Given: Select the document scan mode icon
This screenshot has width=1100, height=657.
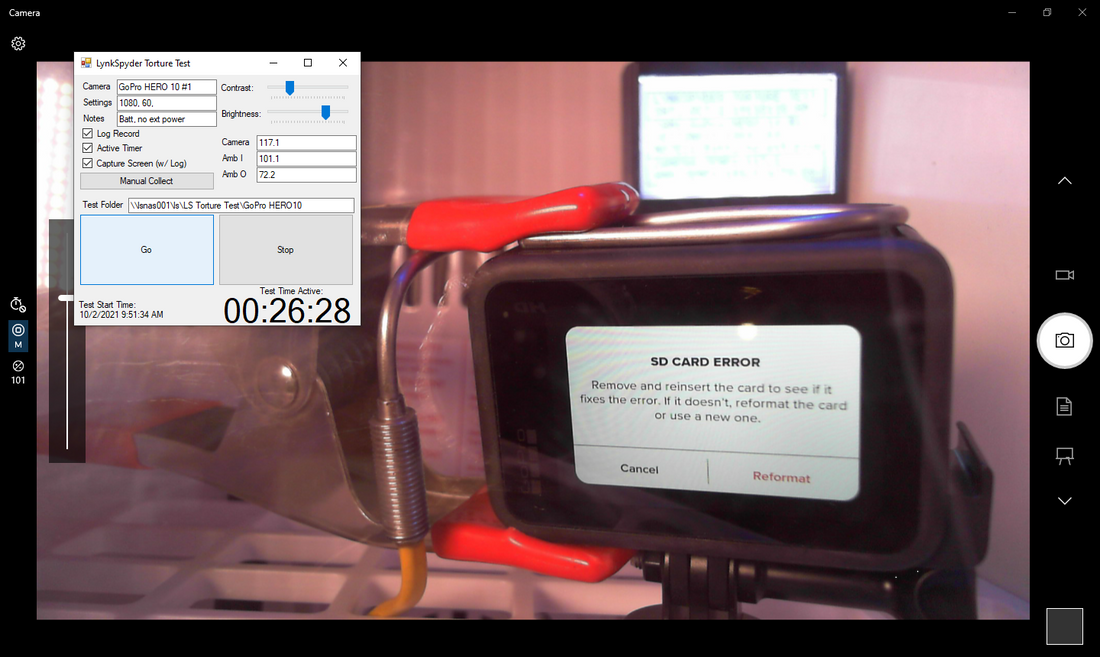Looking at the screenshot, I should [1064, 406].
